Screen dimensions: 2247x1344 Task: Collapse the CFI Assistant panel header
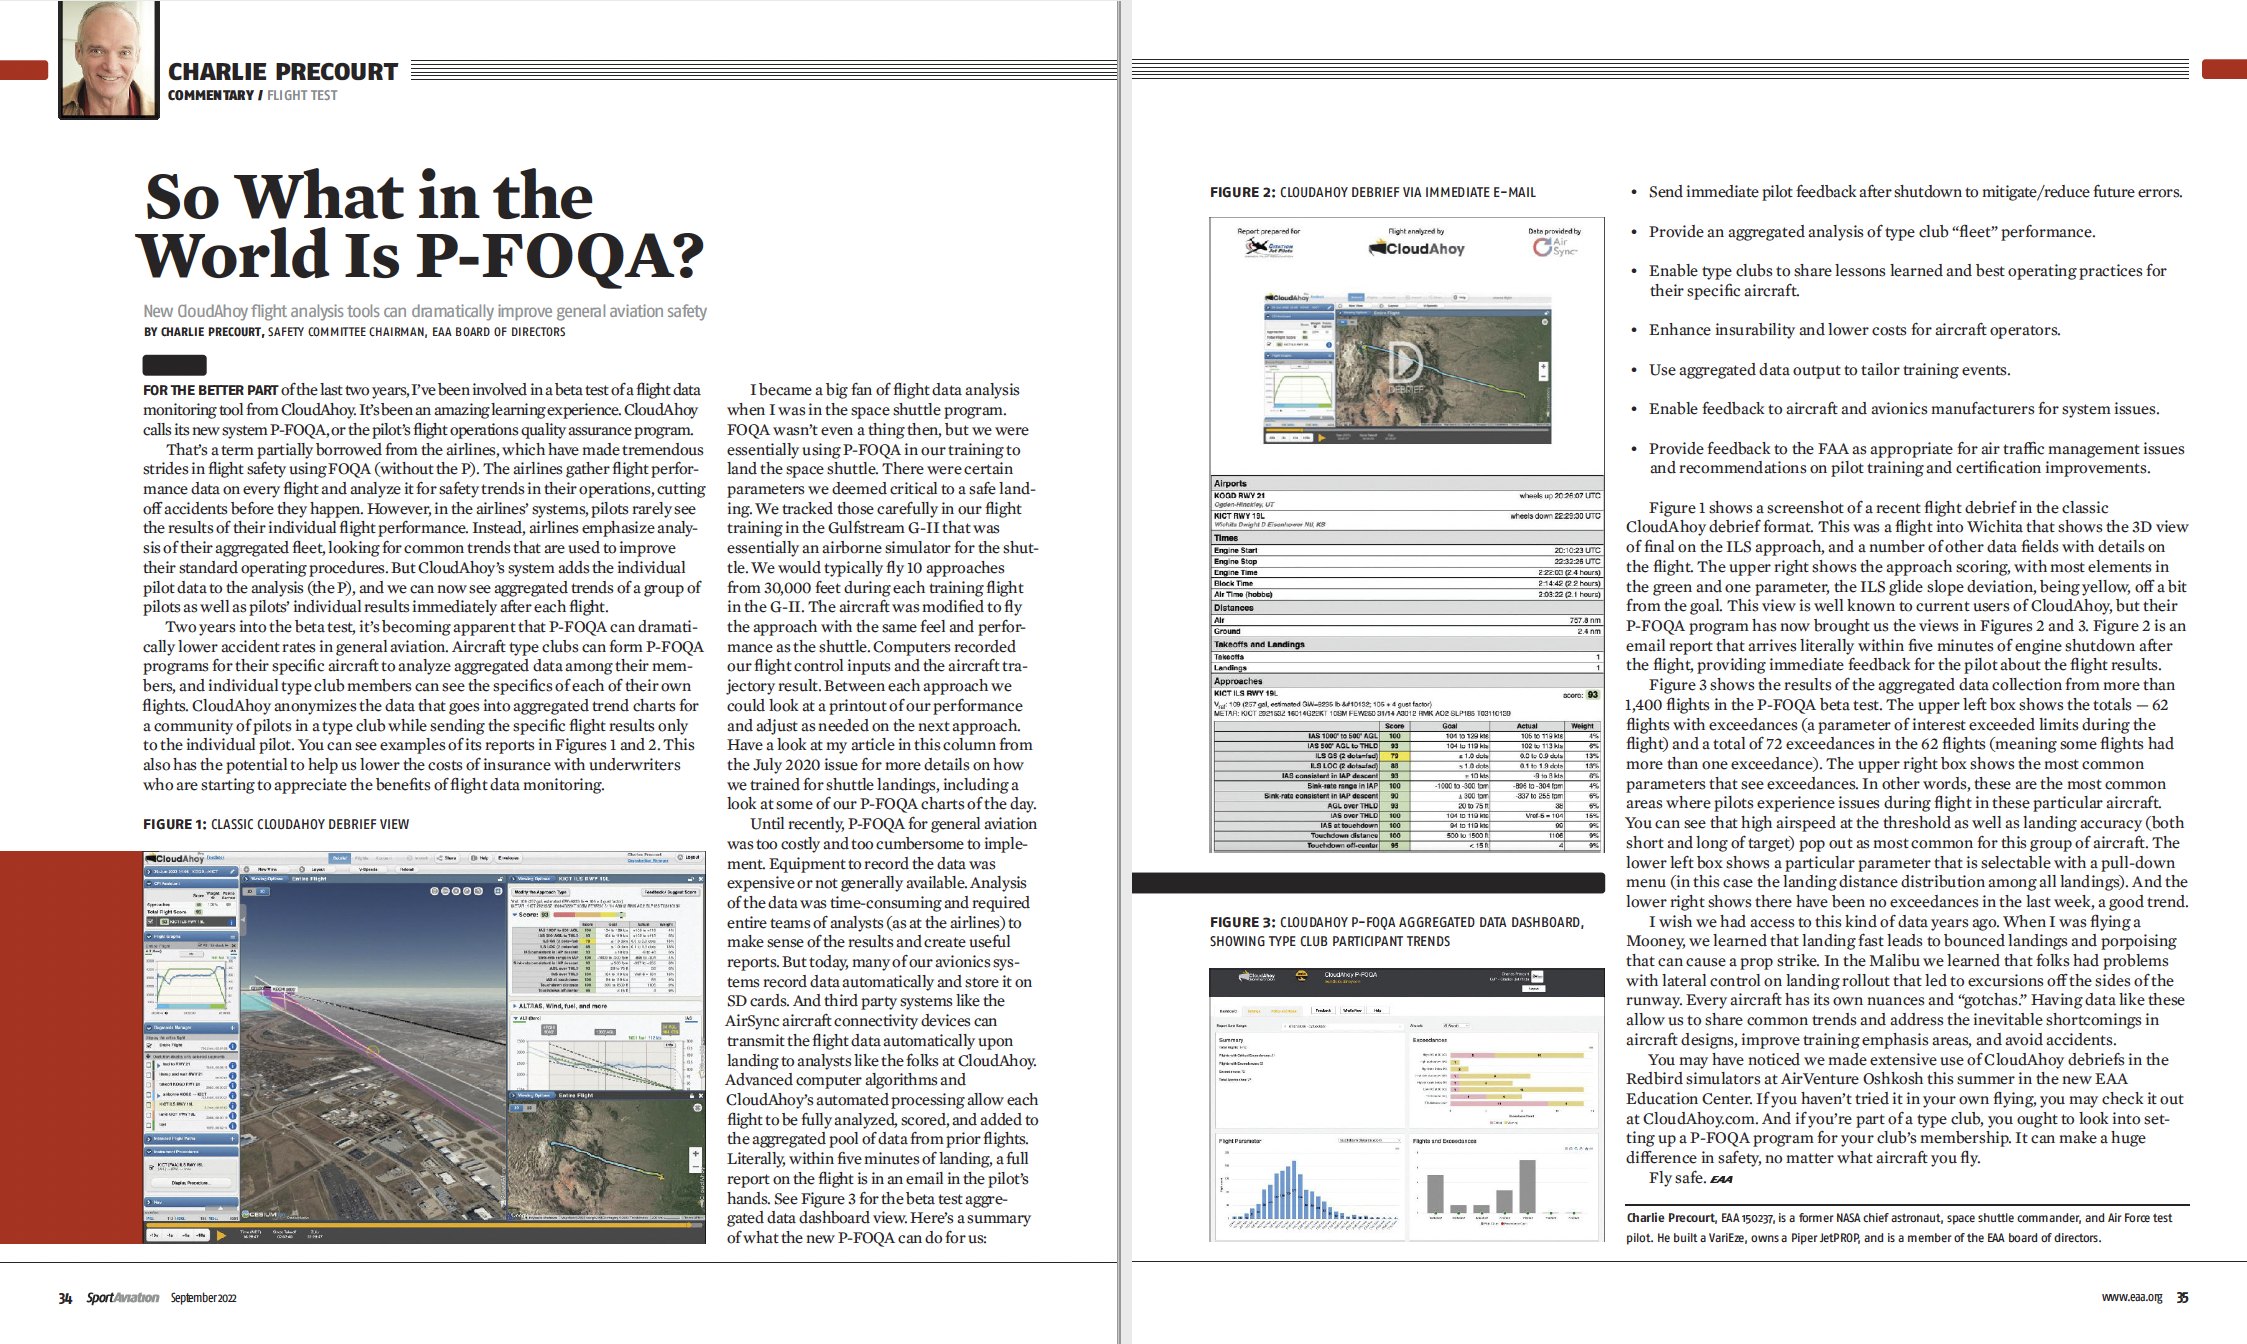(191, 883)
